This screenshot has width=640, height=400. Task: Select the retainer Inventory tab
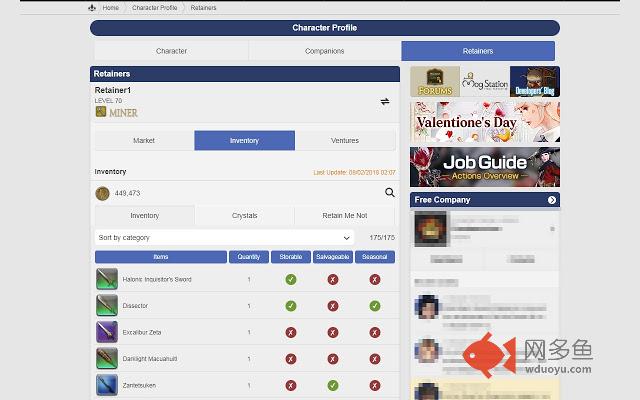point(244,140)
